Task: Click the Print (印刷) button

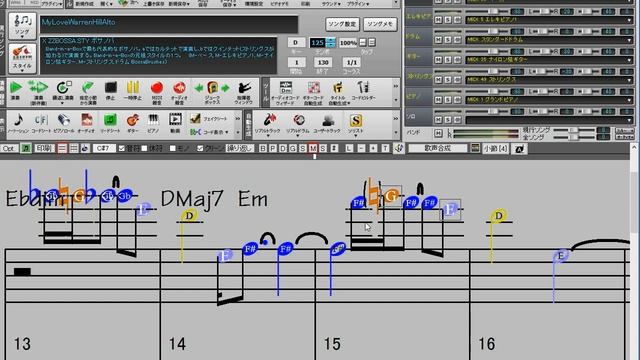Action: (43, 149)
